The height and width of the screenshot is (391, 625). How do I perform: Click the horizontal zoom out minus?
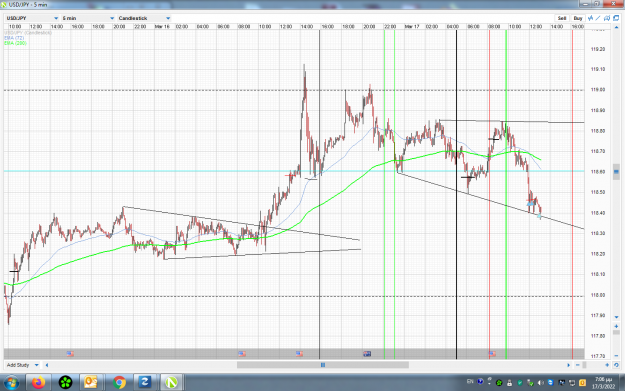(578, 365)
